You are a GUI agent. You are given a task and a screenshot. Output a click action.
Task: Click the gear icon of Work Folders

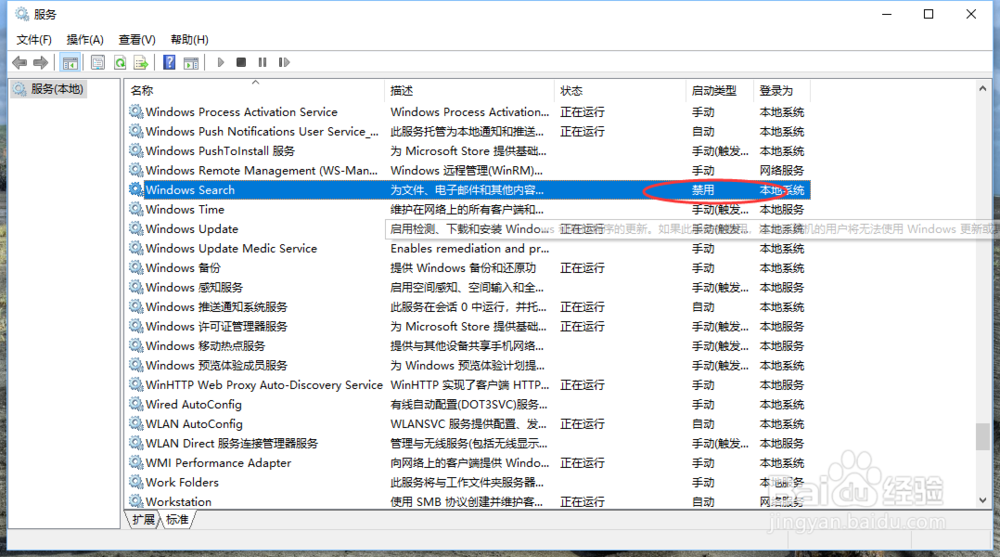135,482
